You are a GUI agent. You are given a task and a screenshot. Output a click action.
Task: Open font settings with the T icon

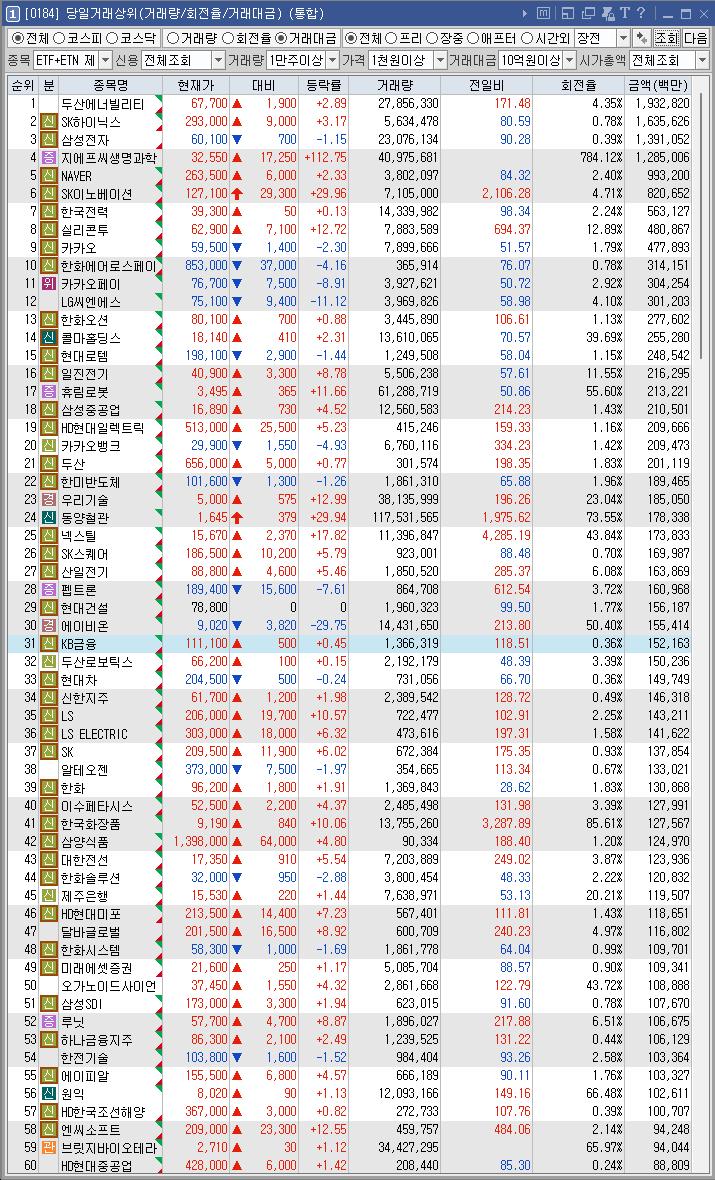(624, 13)
